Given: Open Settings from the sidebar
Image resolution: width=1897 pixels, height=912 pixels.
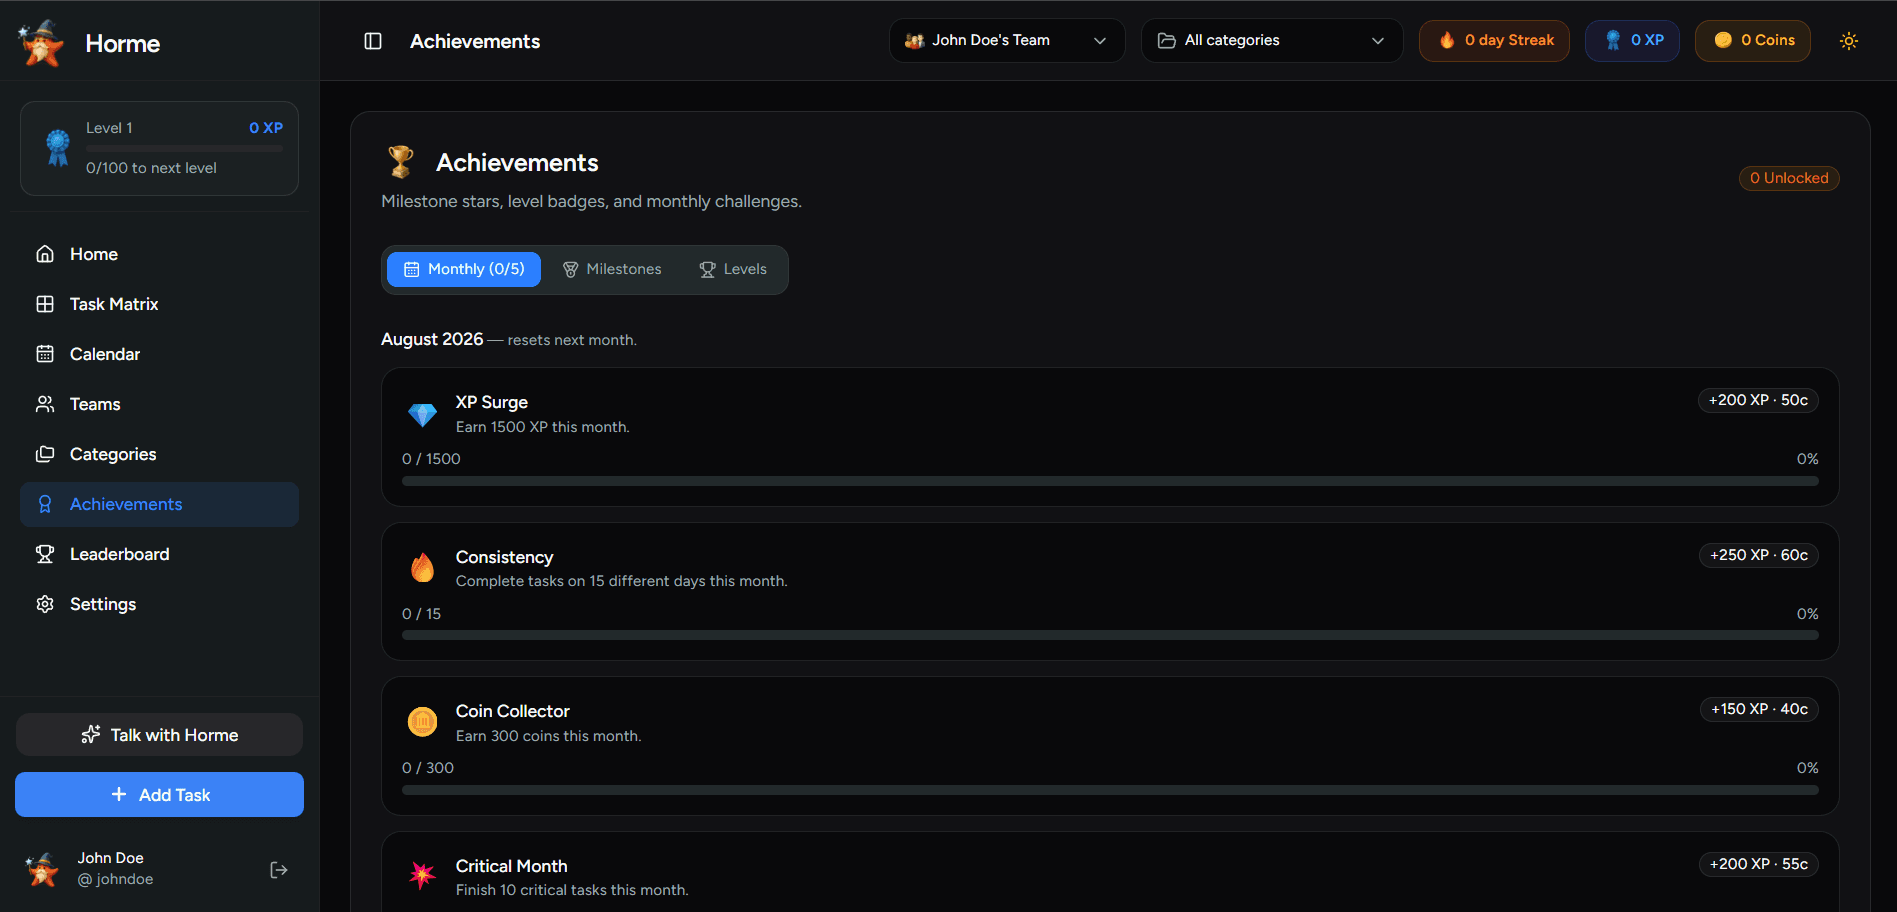Looking at the screenshot, I should coord(159,604).
